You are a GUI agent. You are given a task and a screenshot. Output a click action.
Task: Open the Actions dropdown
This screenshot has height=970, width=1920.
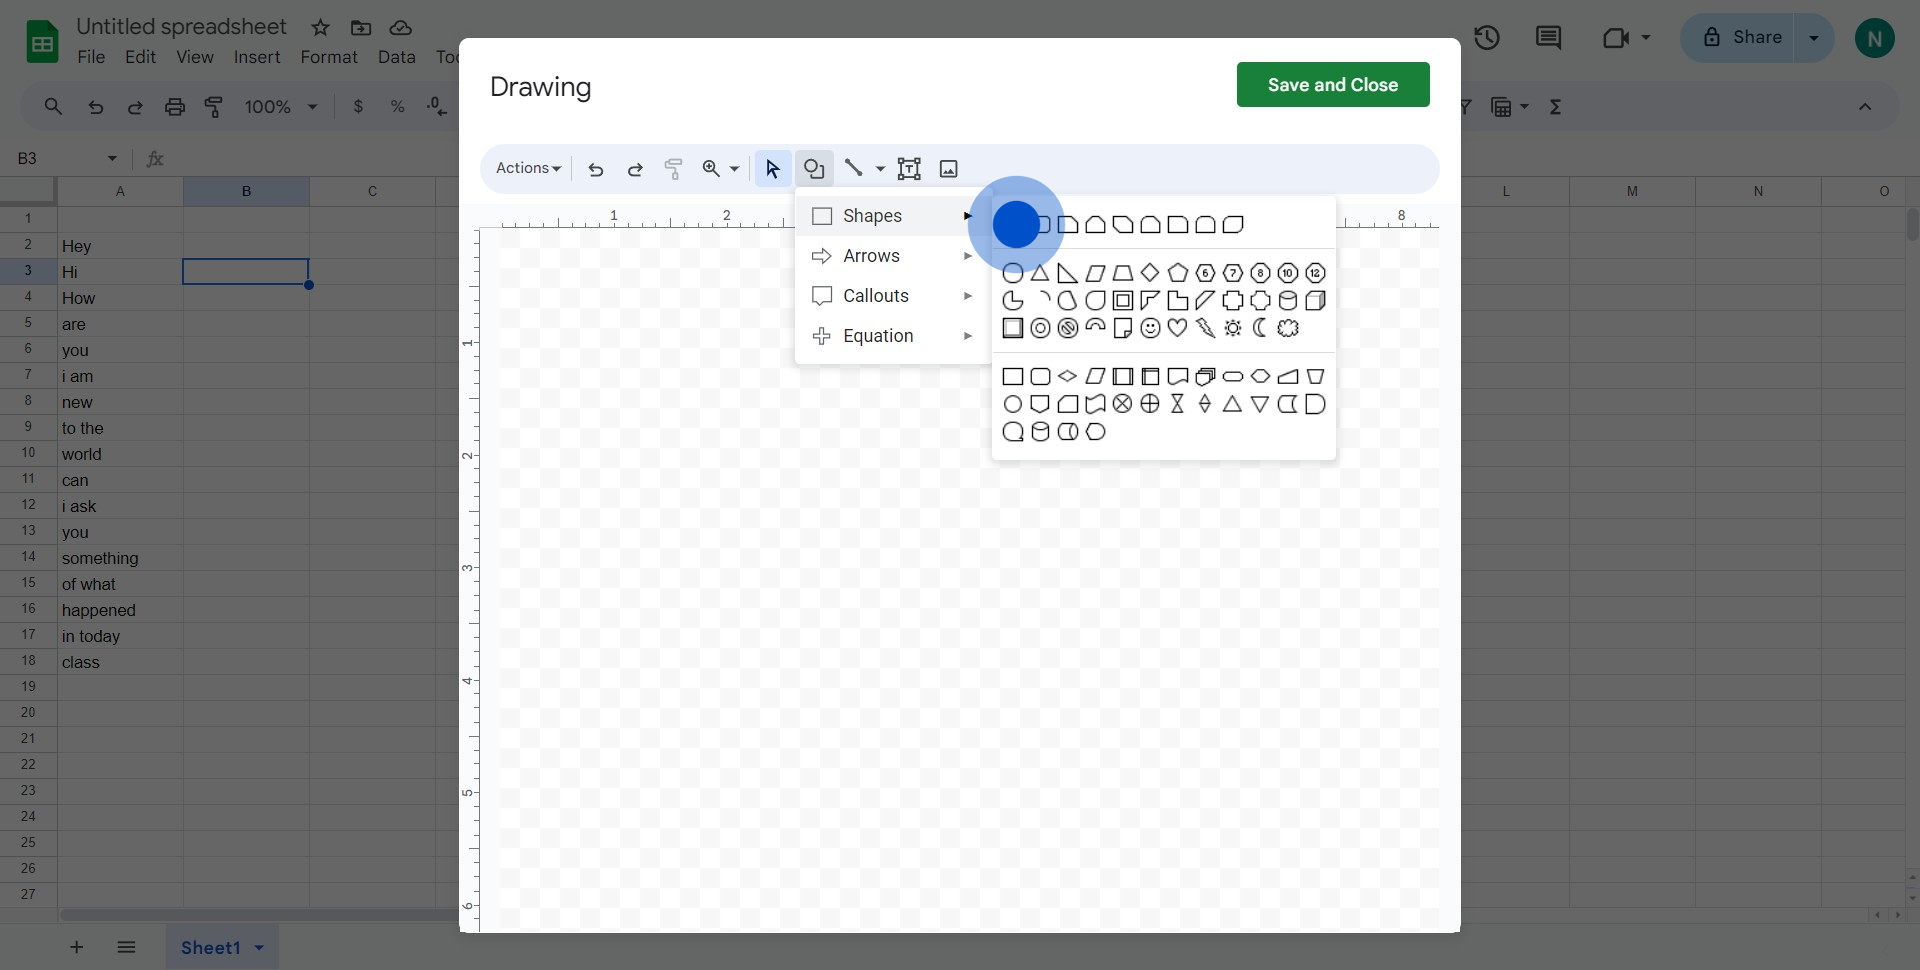[528, 169]
